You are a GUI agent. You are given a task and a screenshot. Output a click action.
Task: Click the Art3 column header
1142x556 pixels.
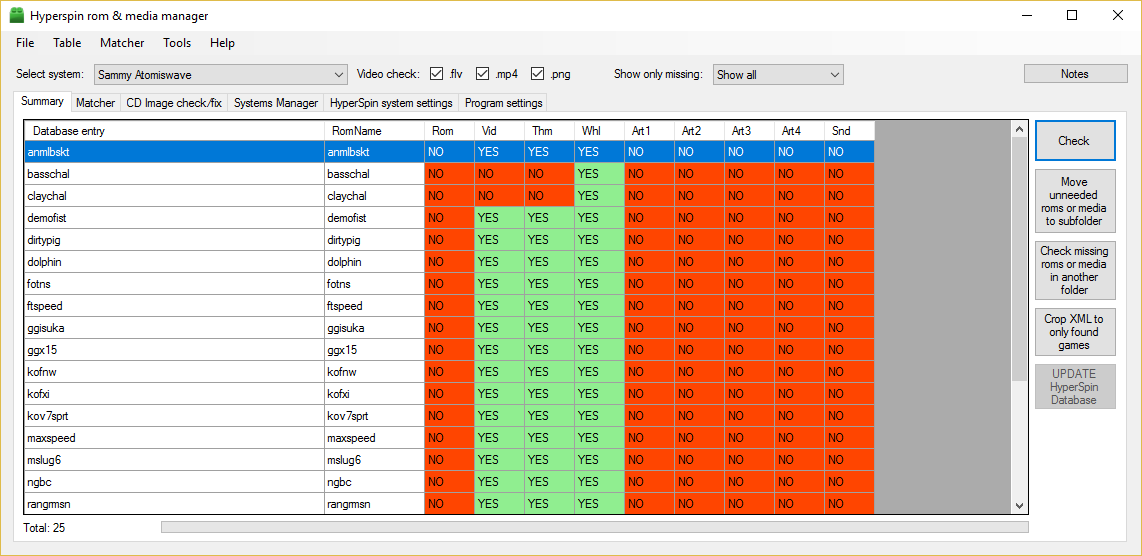[x=749, y=130]
